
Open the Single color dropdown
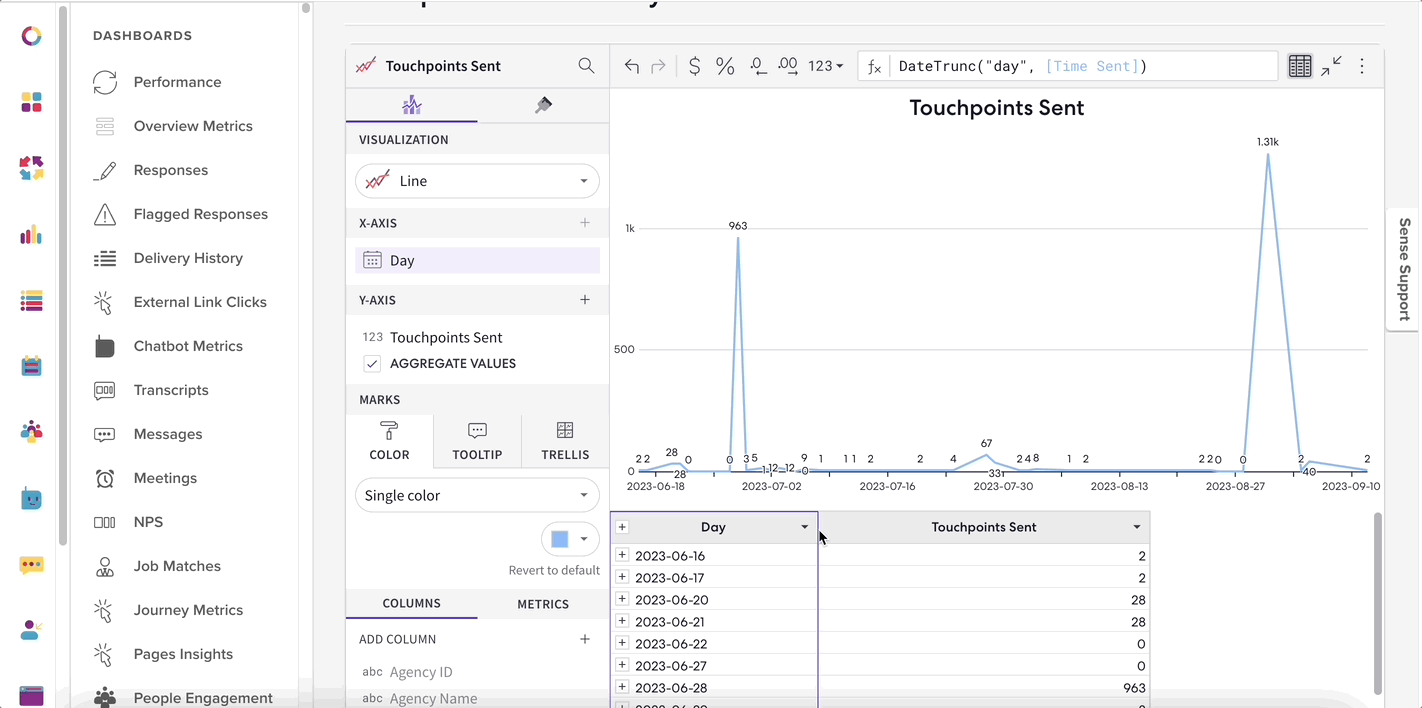pyautogui.click(x=477, y=495)
